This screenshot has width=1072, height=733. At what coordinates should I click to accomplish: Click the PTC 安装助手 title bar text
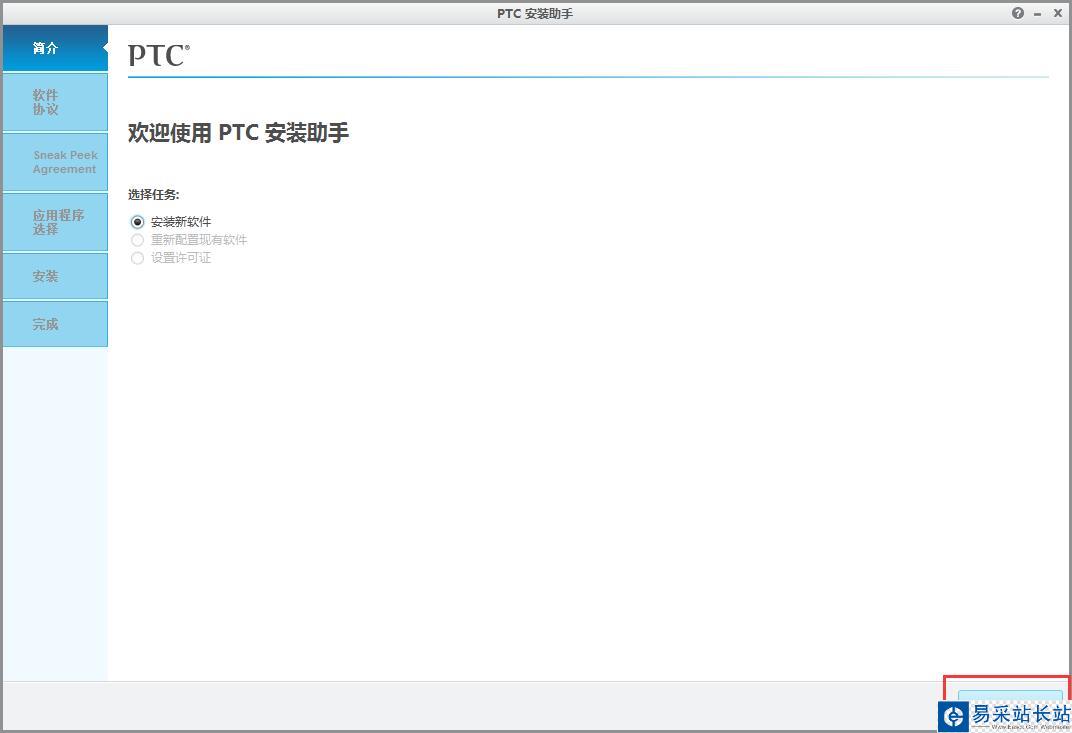pyautogui.click(x=535, y=14)
